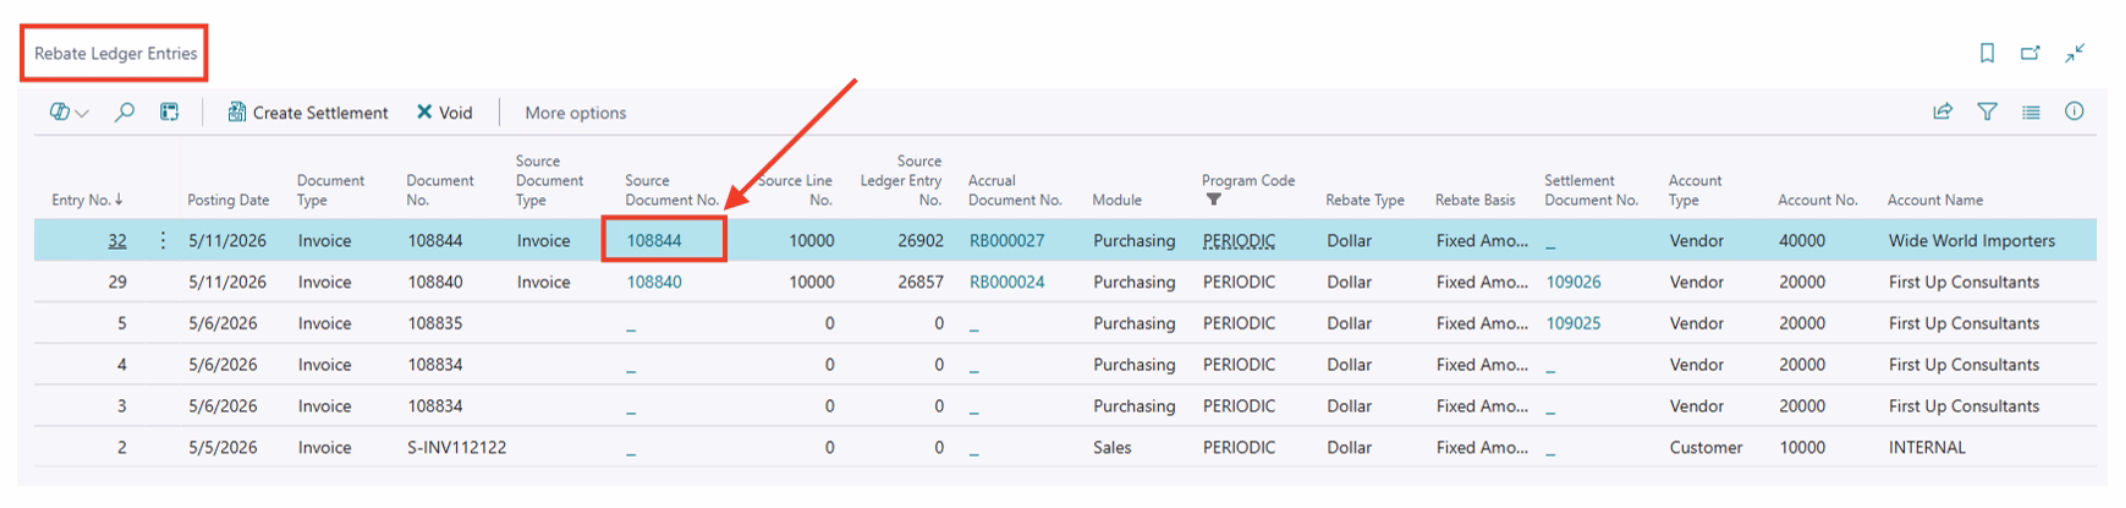Viewport: 2126px width, 508px height.
Task: Click source ledger entry 26902
Action: click(920, 241)
